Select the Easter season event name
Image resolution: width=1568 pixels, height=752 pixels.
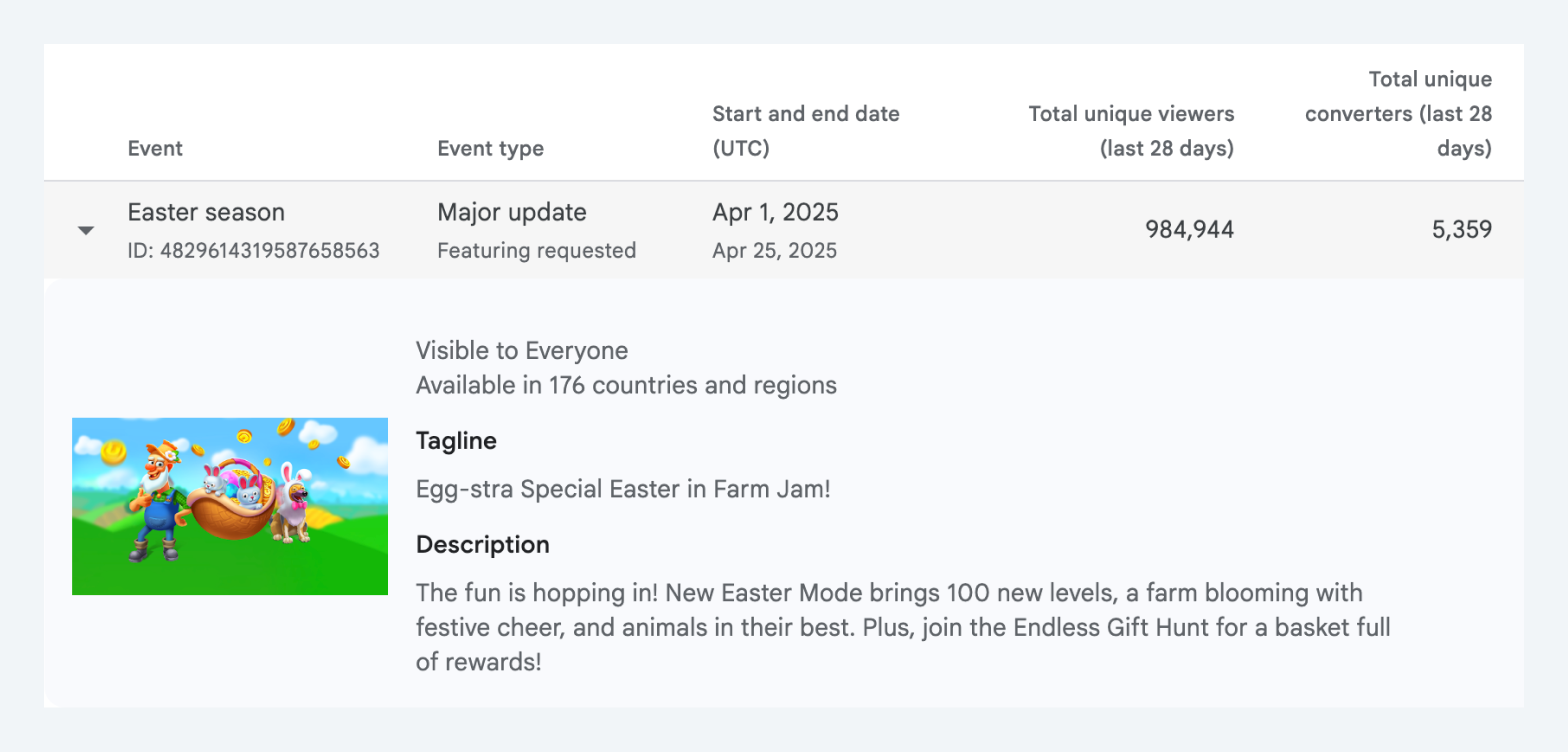point(206,212)
